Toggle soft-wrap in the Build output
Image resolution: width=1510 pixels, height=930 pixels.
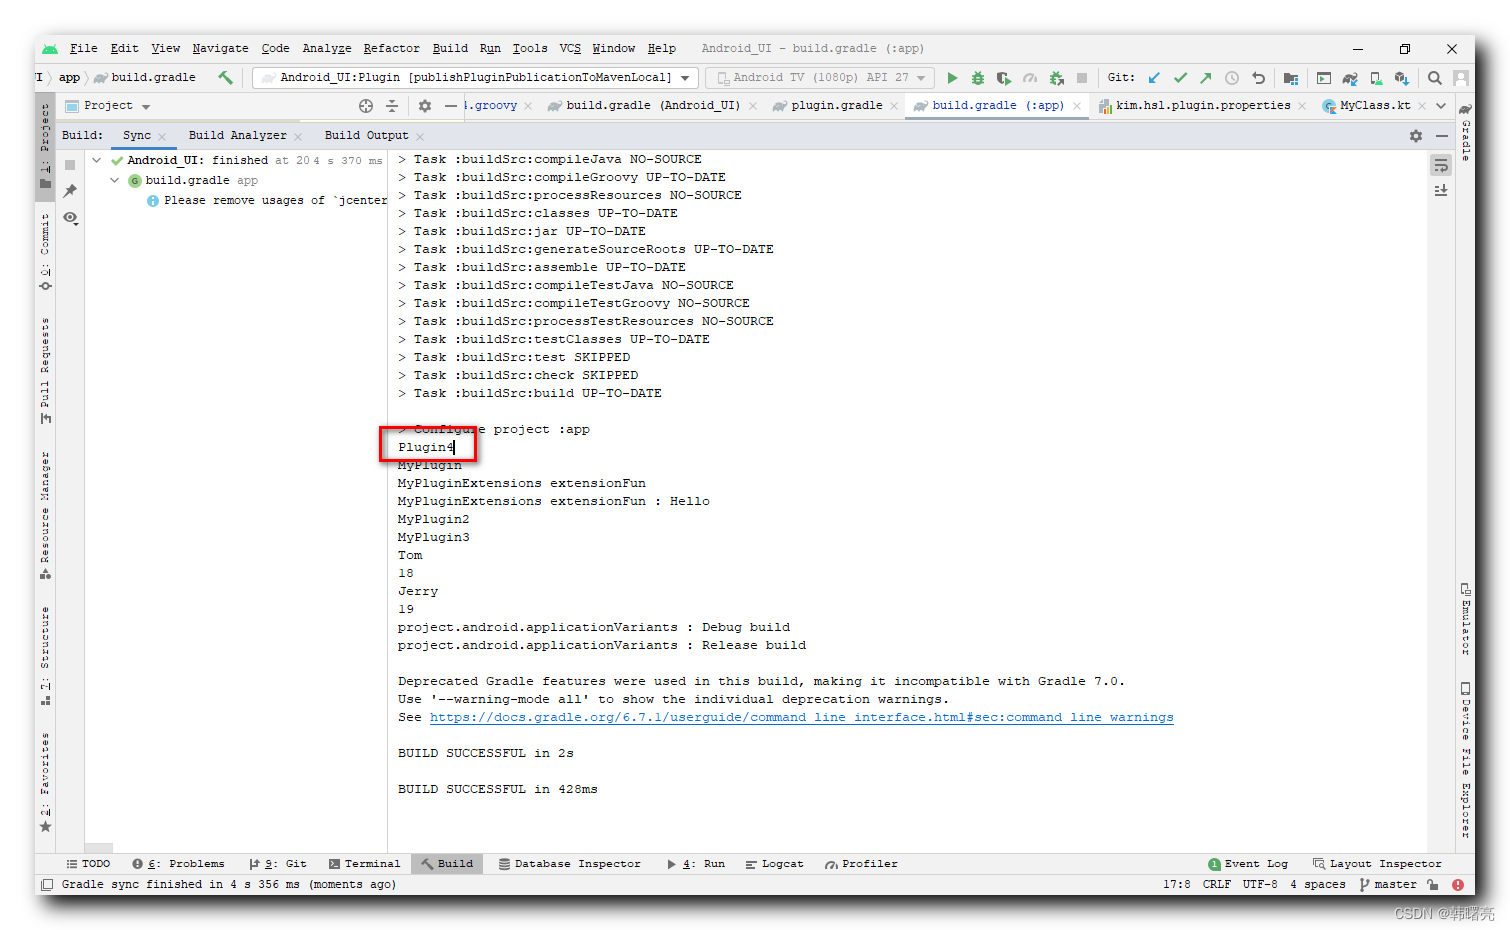pos(1441,166)
